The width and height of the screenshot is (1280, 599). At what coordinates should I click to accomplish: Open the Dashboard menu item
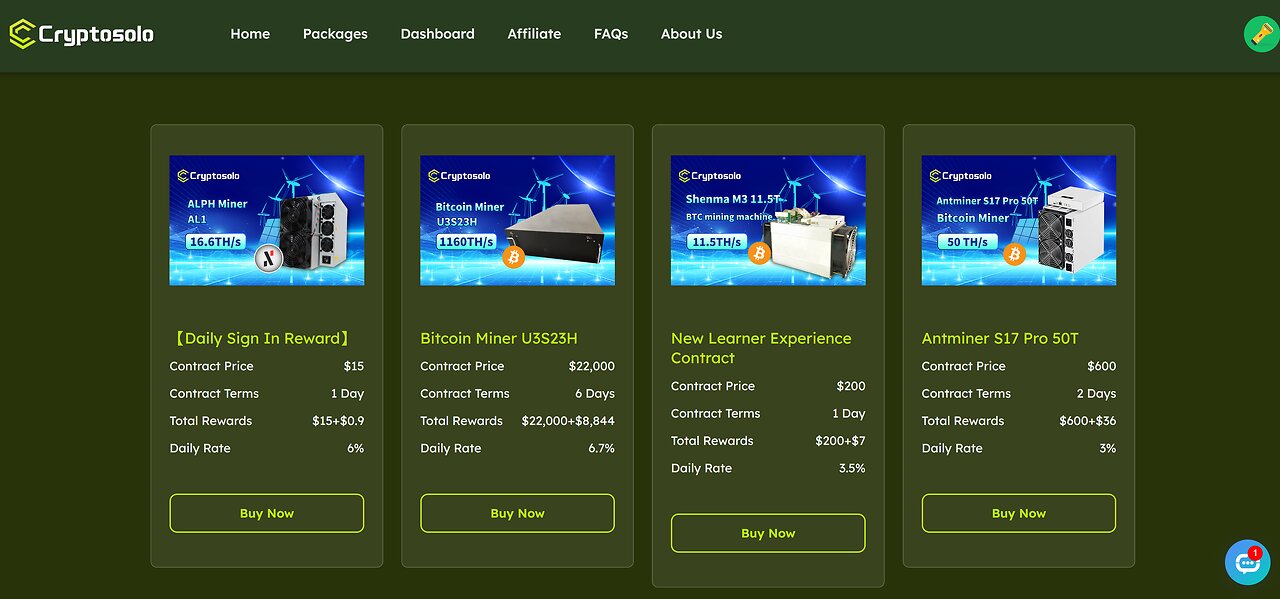click(437, 34)
